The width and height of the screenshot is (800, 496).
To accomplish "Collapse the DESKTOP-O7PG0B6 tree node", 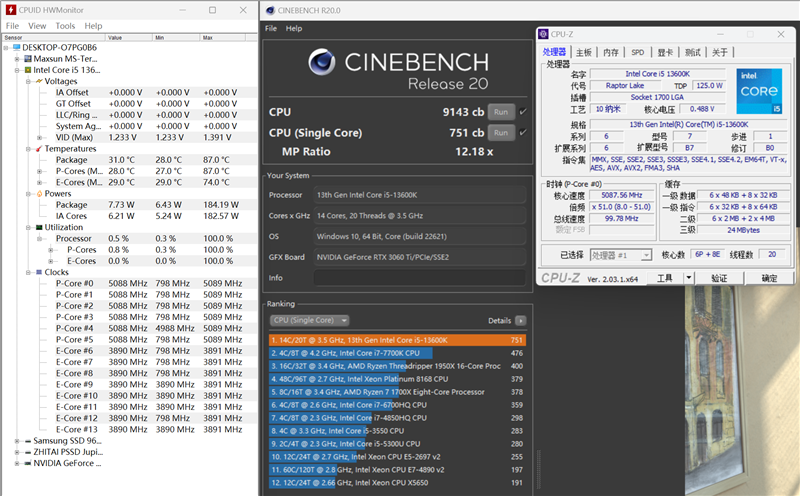I will [6, 47].
